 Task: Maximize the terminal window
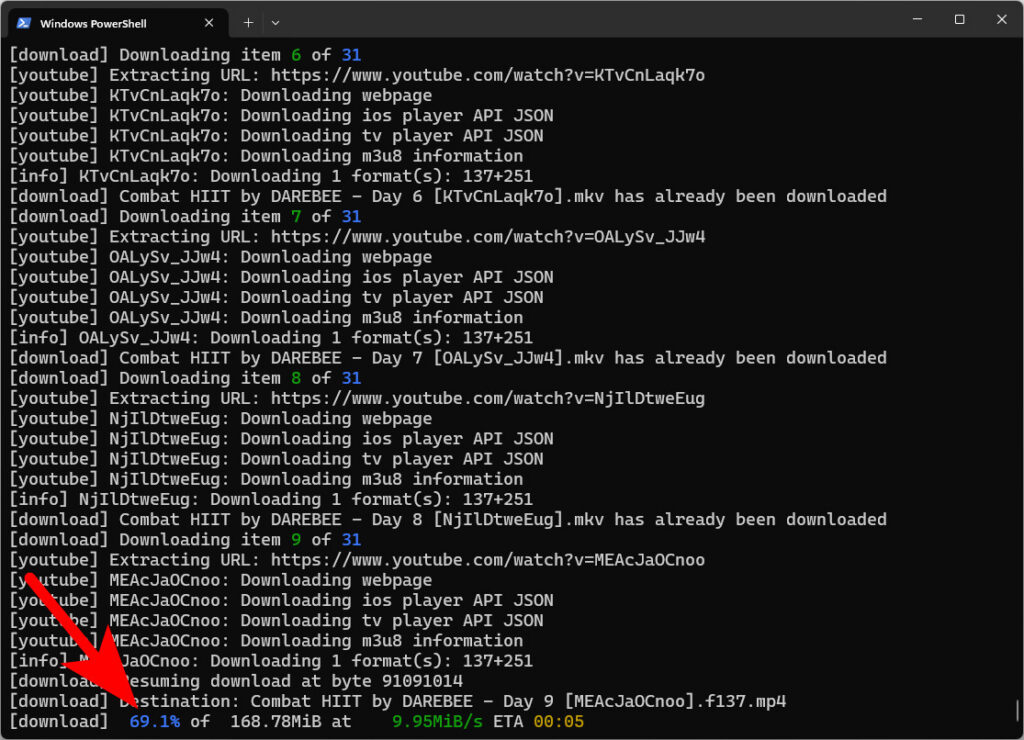tap(959, 20)
